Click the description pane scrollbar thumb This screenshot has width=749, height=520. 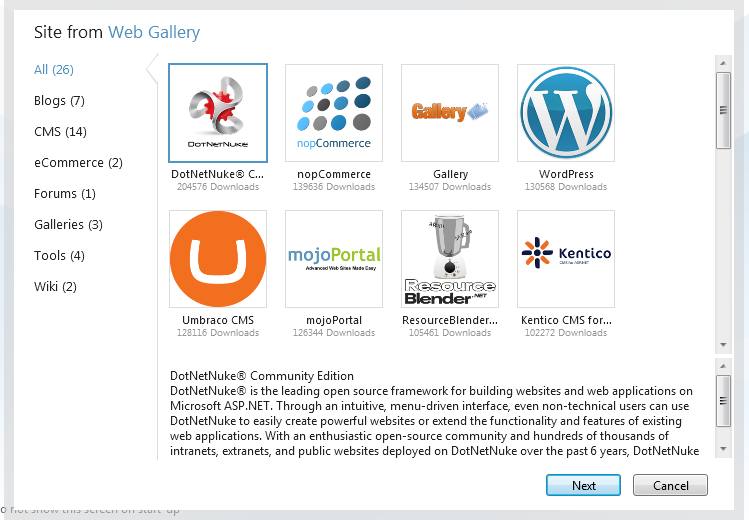click(x=723, y=401)
